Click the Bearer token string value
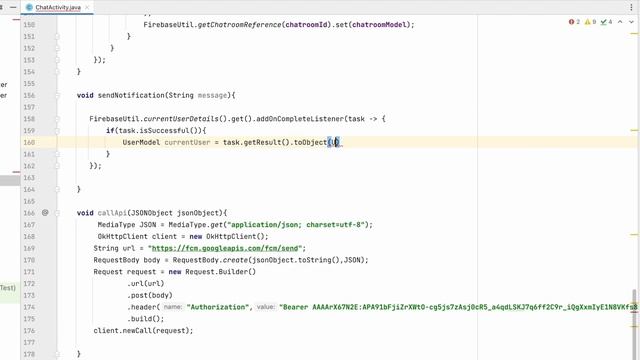Screen dimensions: 640x360 pos(458,307)
